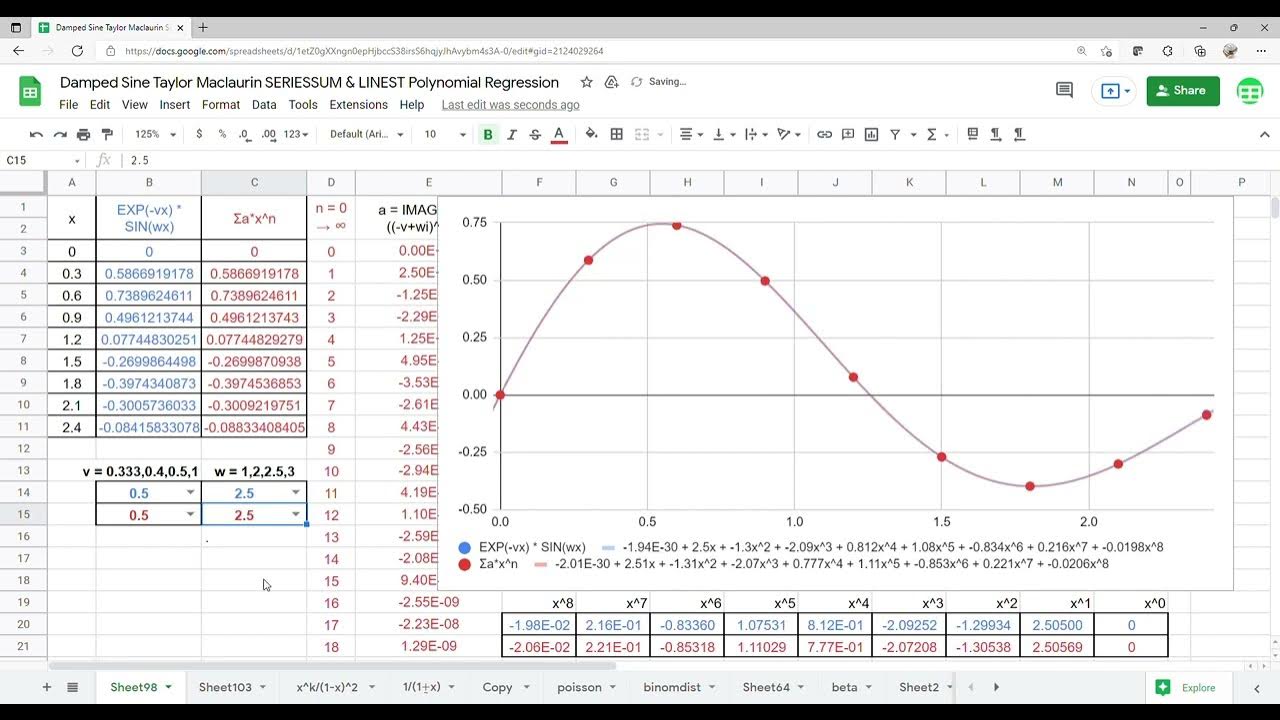Select cell B4 value 0.5866919178
1280x720 pixels.
(149, 274)
